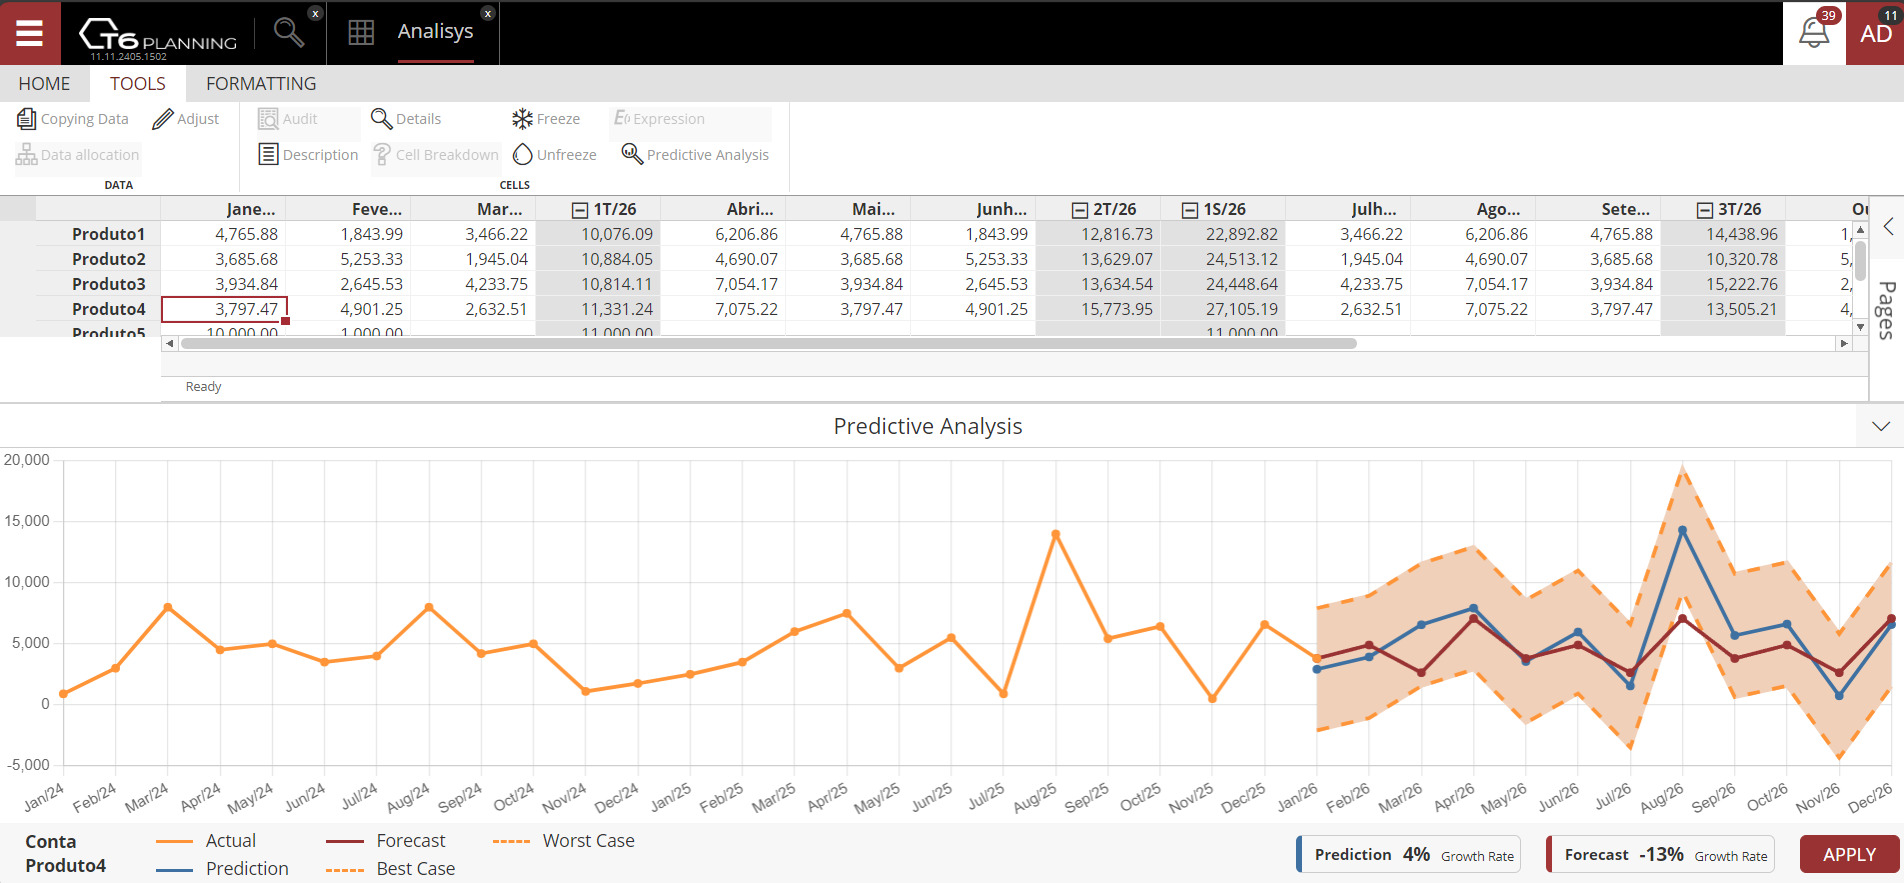Open the search magnifier tab
This screenshot has width=1904, height=883.
[x=289, y=33]
